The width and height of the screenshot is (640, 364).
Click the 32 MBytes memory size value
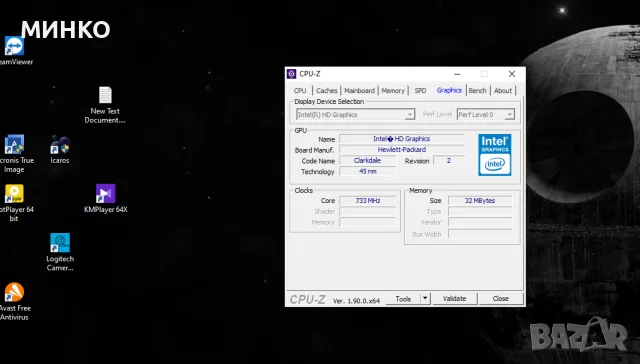click(x=480, y=201)
